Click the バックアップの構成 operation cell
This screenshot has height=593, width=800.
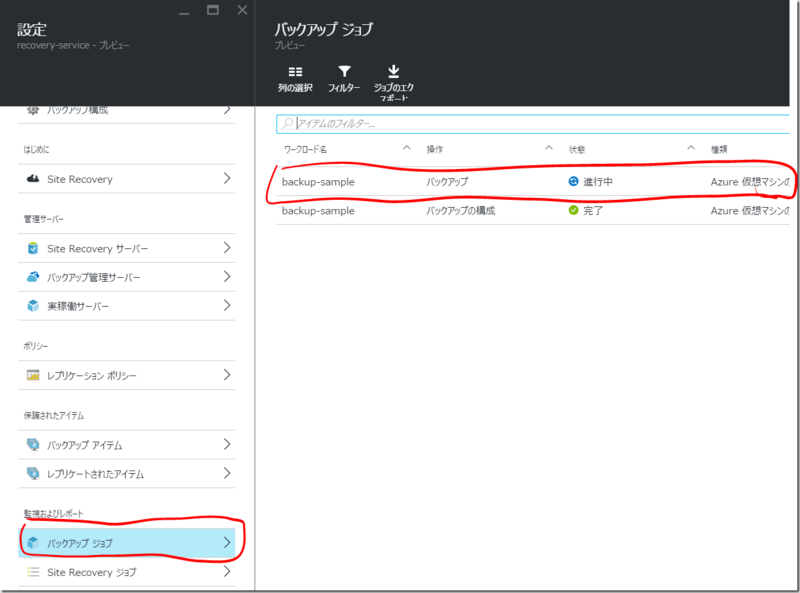461,211
